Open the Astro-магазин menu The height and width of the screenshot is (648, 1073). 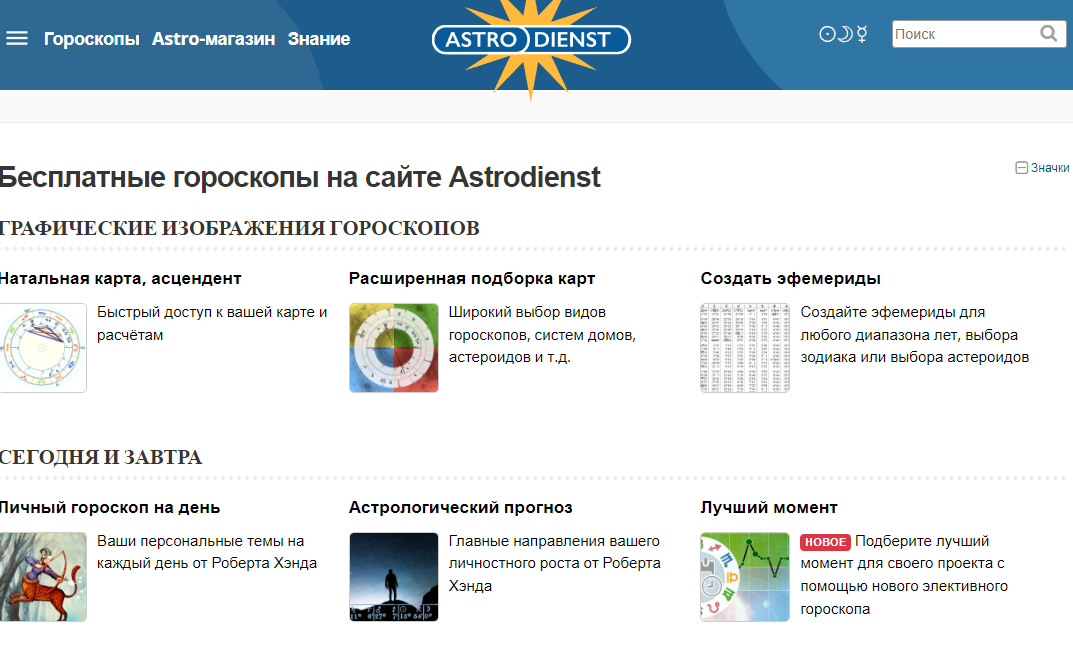214,39
